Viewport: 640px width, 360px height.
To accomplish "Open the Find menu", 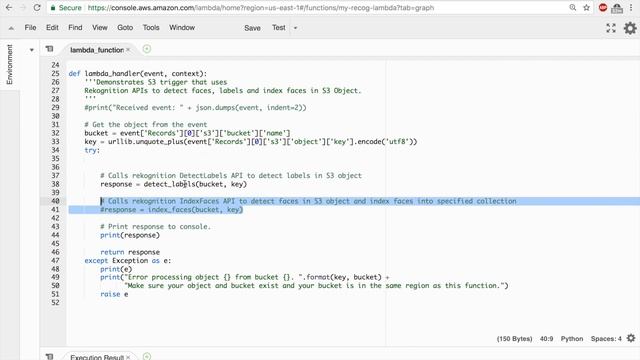I will point(75,28).
